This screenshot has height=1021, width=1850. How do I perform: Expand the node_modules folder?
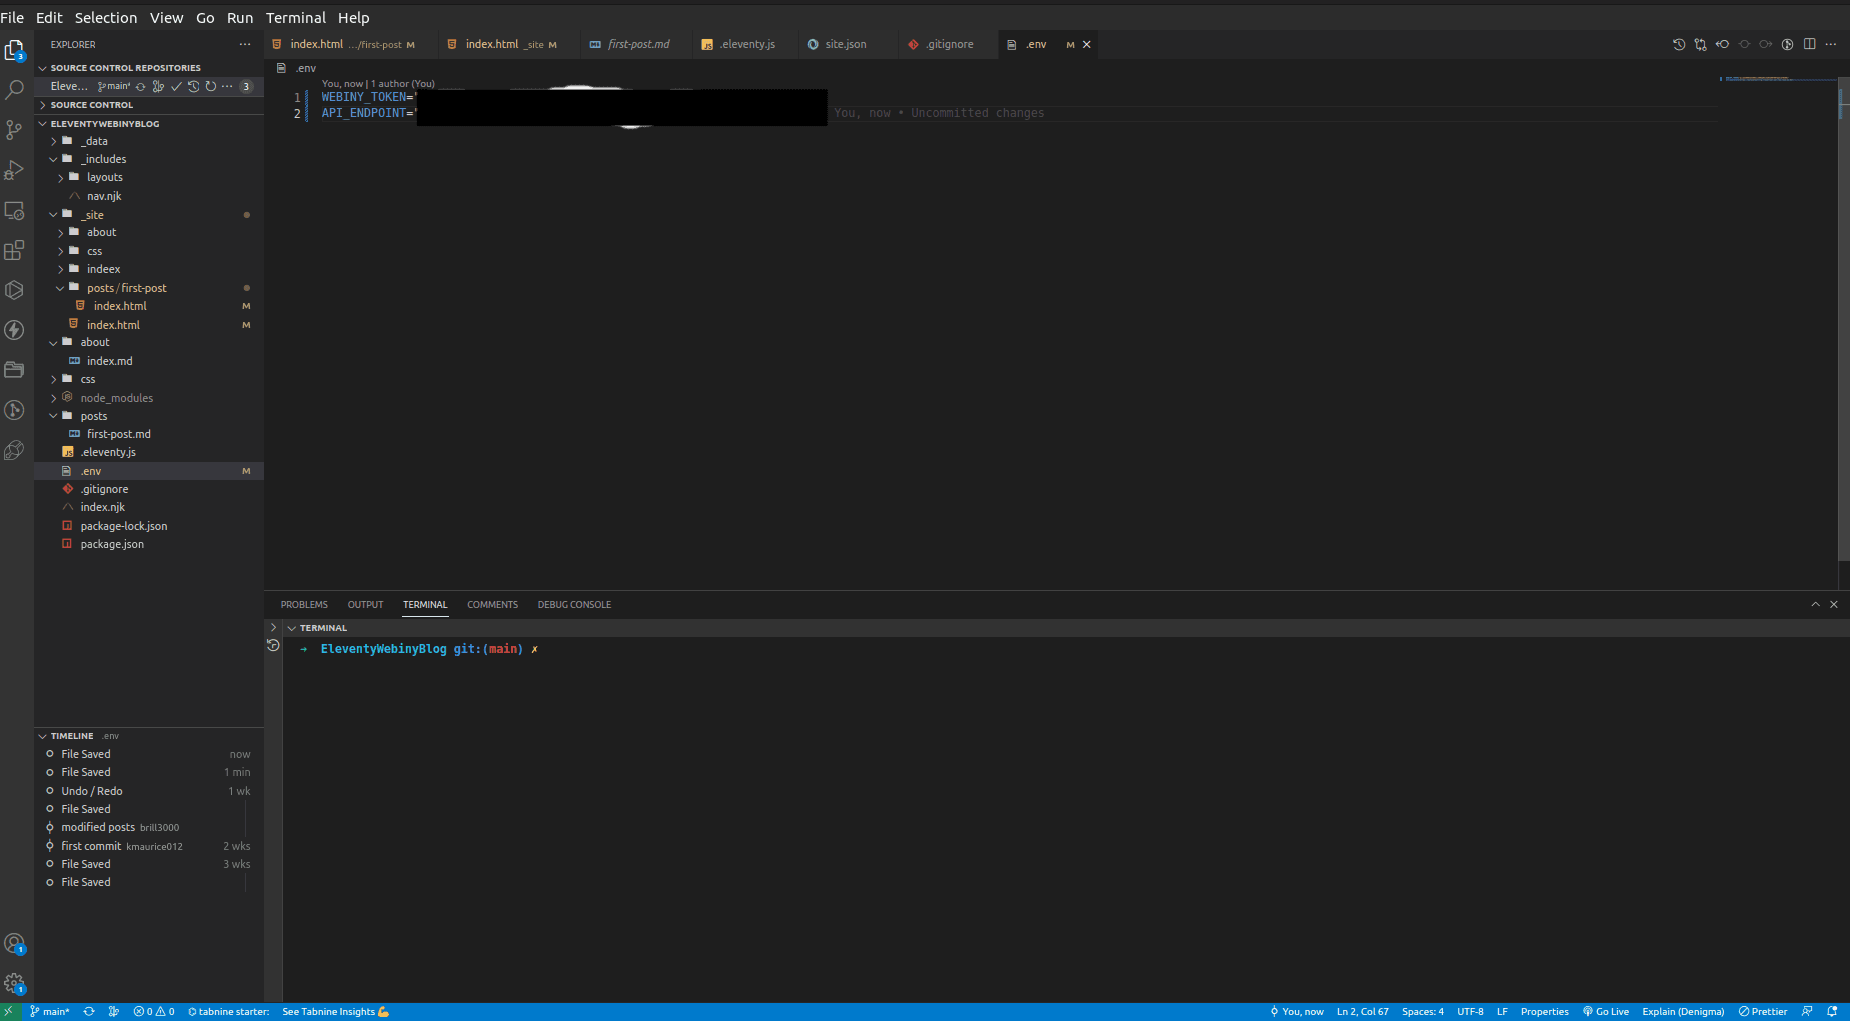(116, 398)
